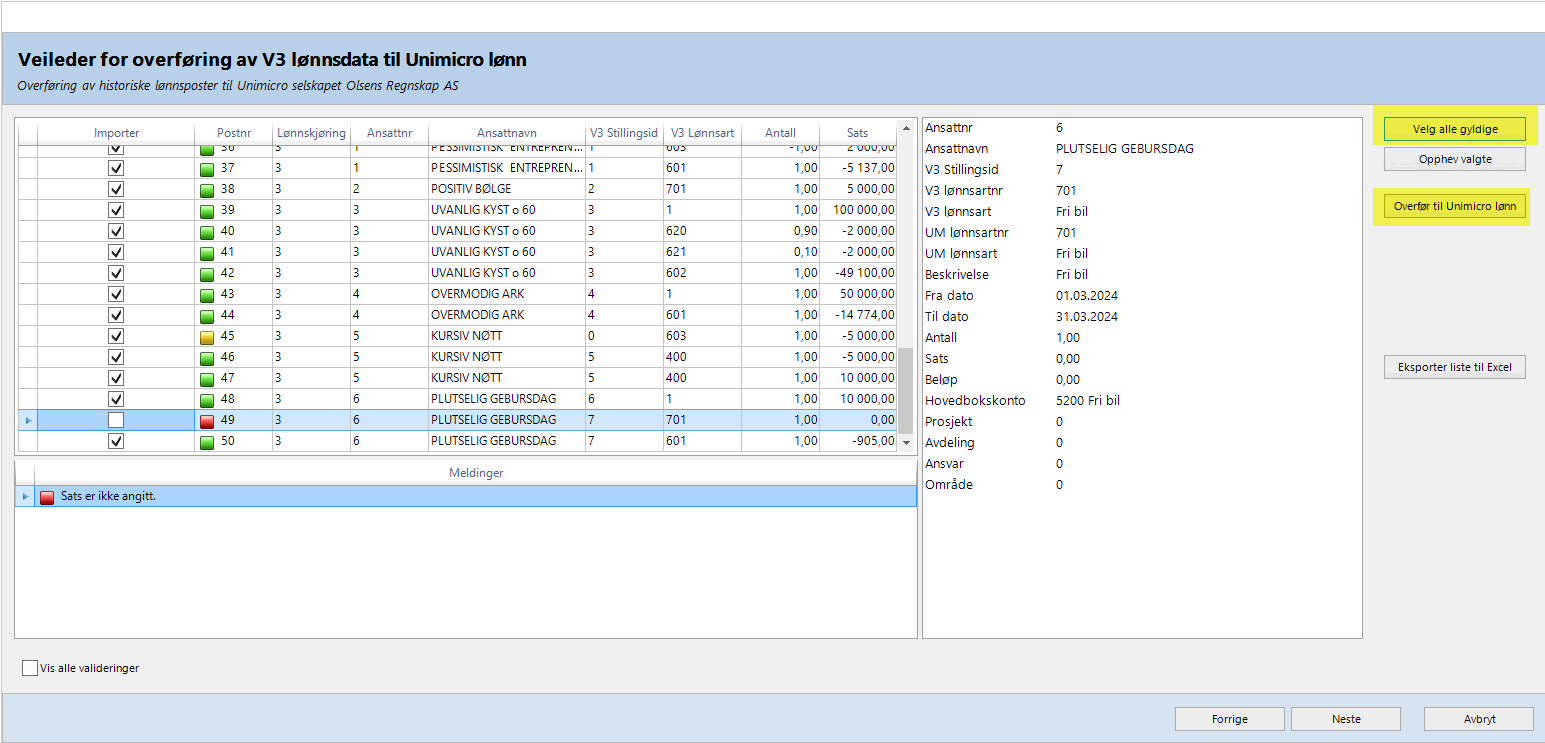Click green status icon on row 48
This screenshot has height=743, width=1545.
click(x=207, y=399)
